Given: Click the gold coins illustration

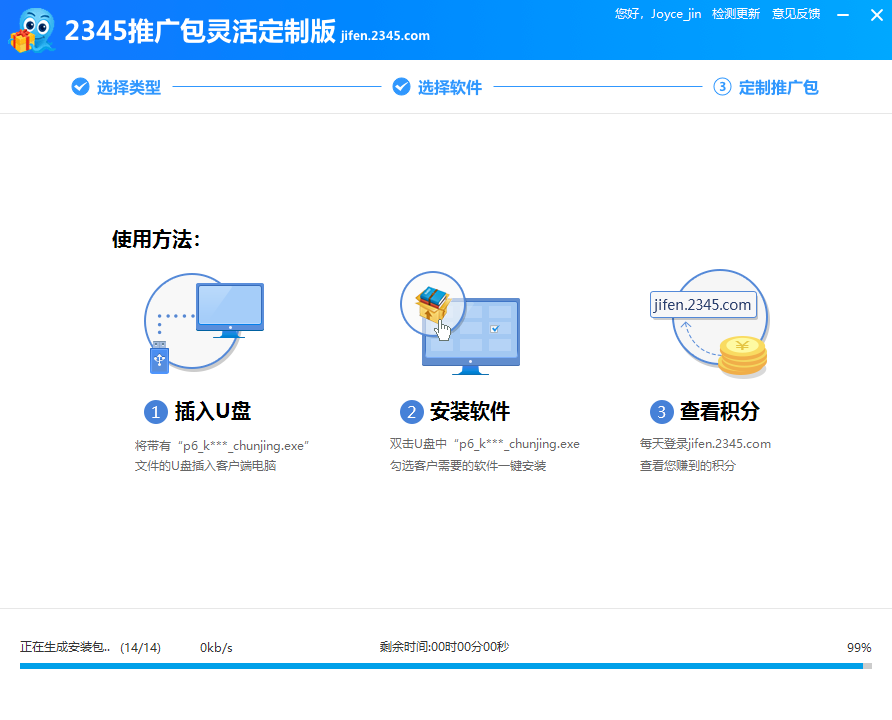Looking at the screenshot, I should pyautogui.click(x=741, y=356).
